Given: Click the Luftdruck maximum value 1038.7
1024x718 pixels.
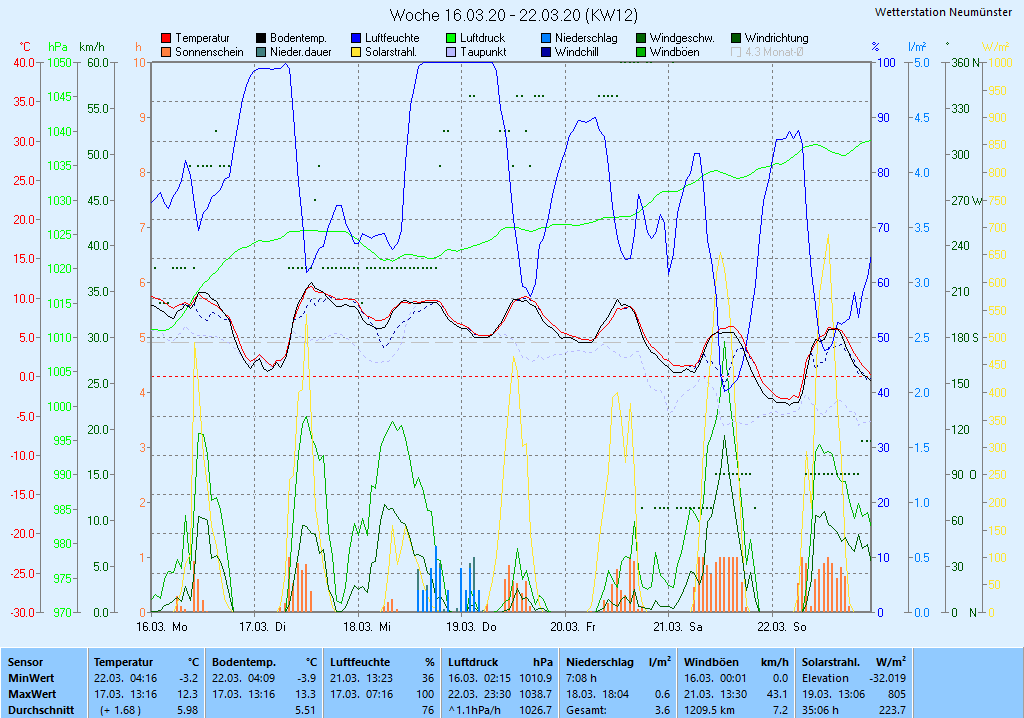Looking at the screenshot, I should (x=536, y=694).
